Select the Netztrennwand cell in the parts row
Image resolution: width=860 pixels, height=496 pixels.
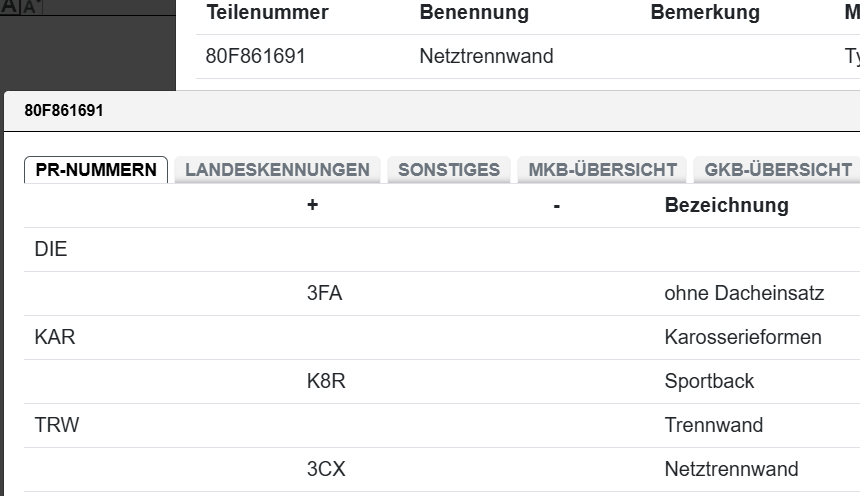point(486,57)
